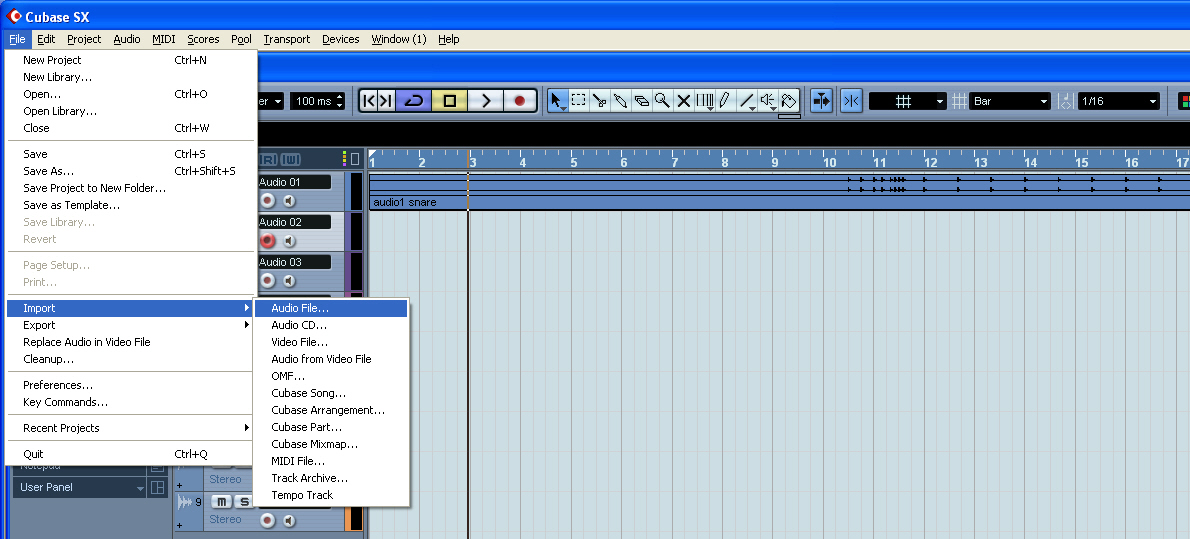1190x539 pixels.
Task: Select the Range Selection tool
Action: coord(579,101)
